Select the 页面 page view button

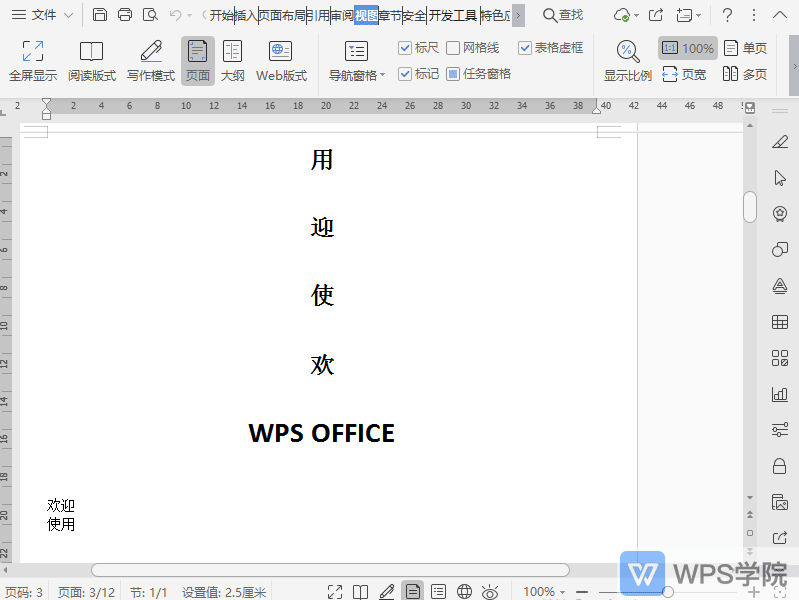198,61
